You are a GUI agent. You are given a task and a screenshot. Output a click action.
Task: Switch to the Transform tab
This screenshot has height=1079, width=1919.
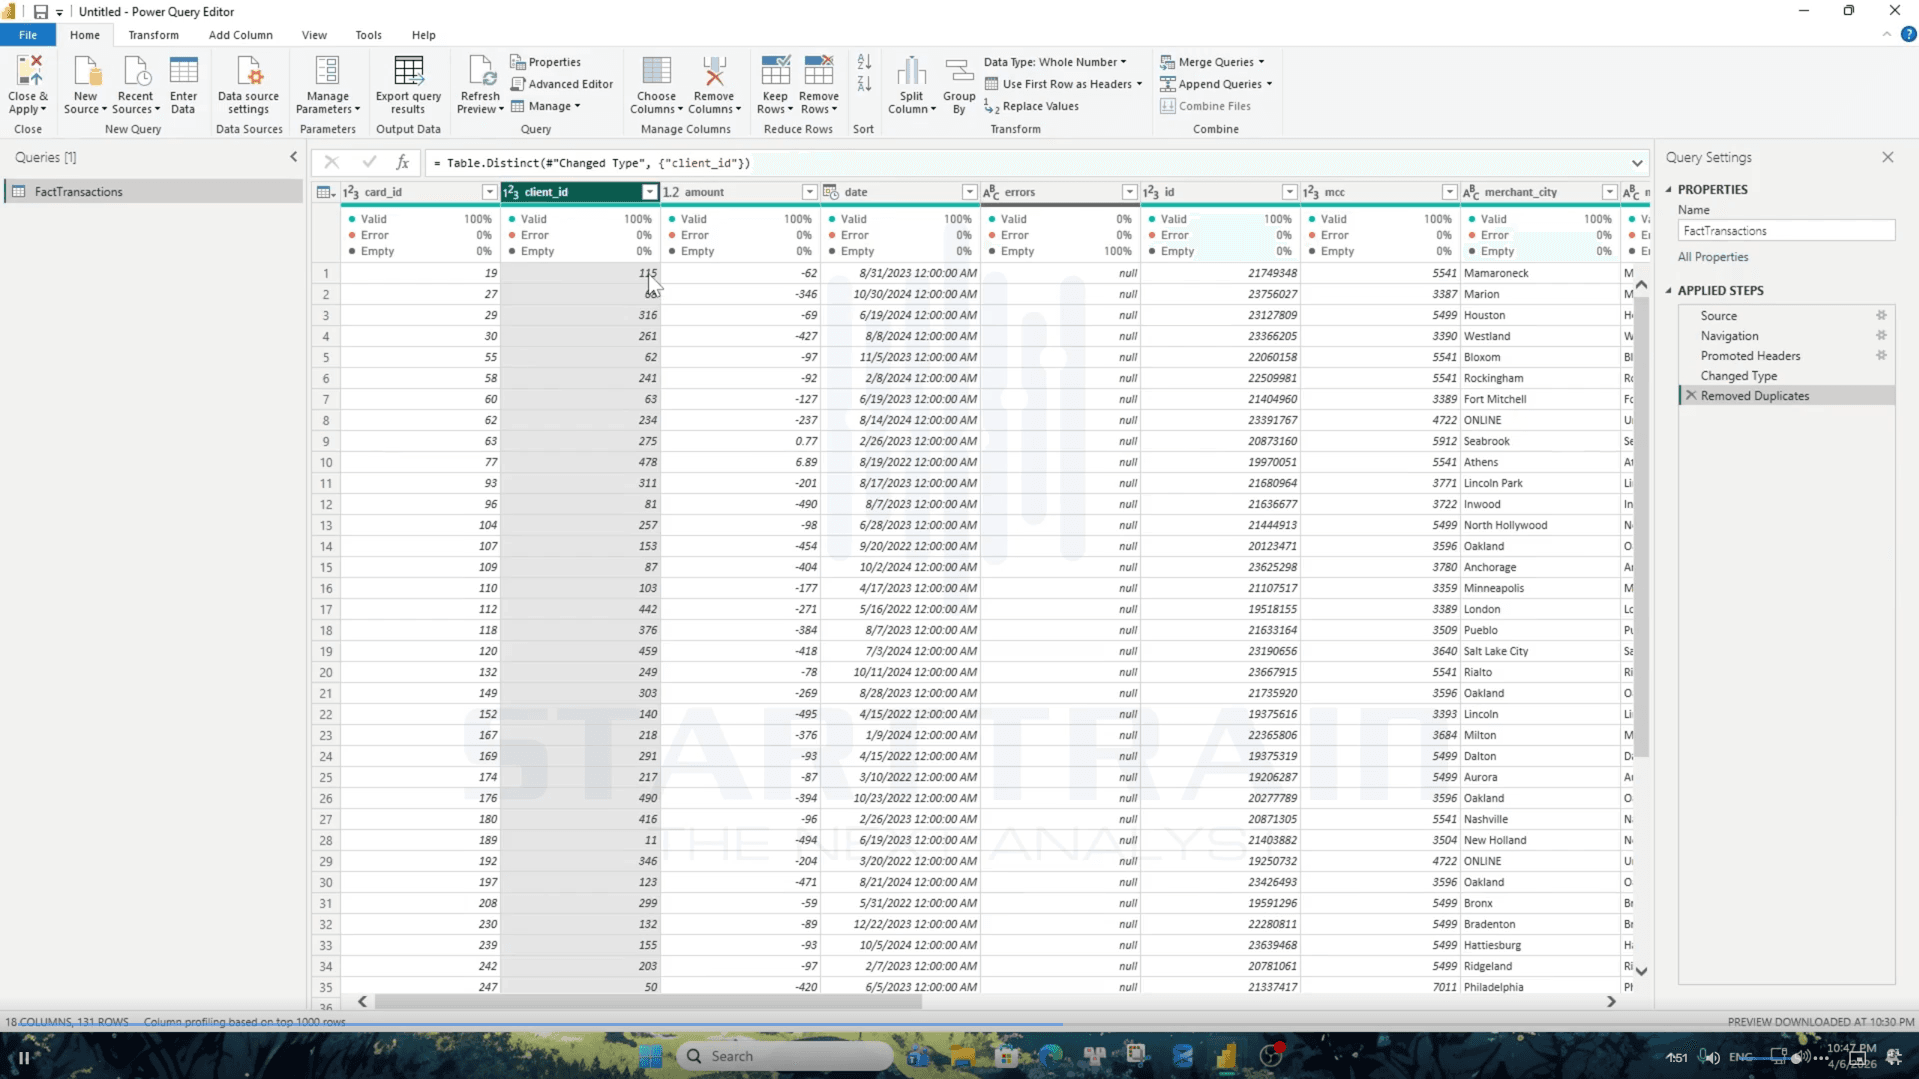pos(153,35)
